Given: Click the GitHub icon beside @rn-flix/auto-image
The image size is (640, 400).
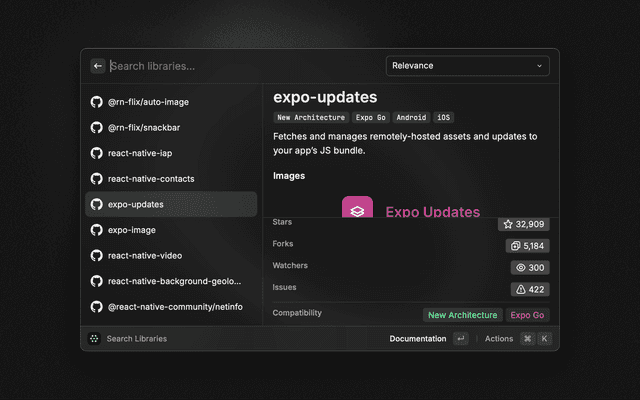Looking at the screenshot, I should [97, 102].
